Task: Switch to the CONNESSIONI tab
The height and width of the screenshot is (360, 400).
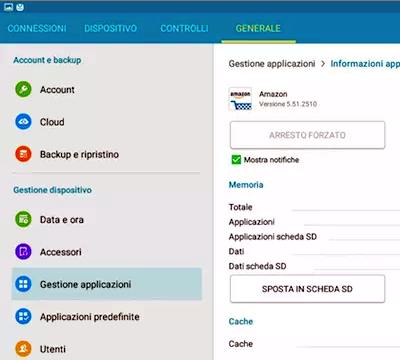Action: (37, 28)
